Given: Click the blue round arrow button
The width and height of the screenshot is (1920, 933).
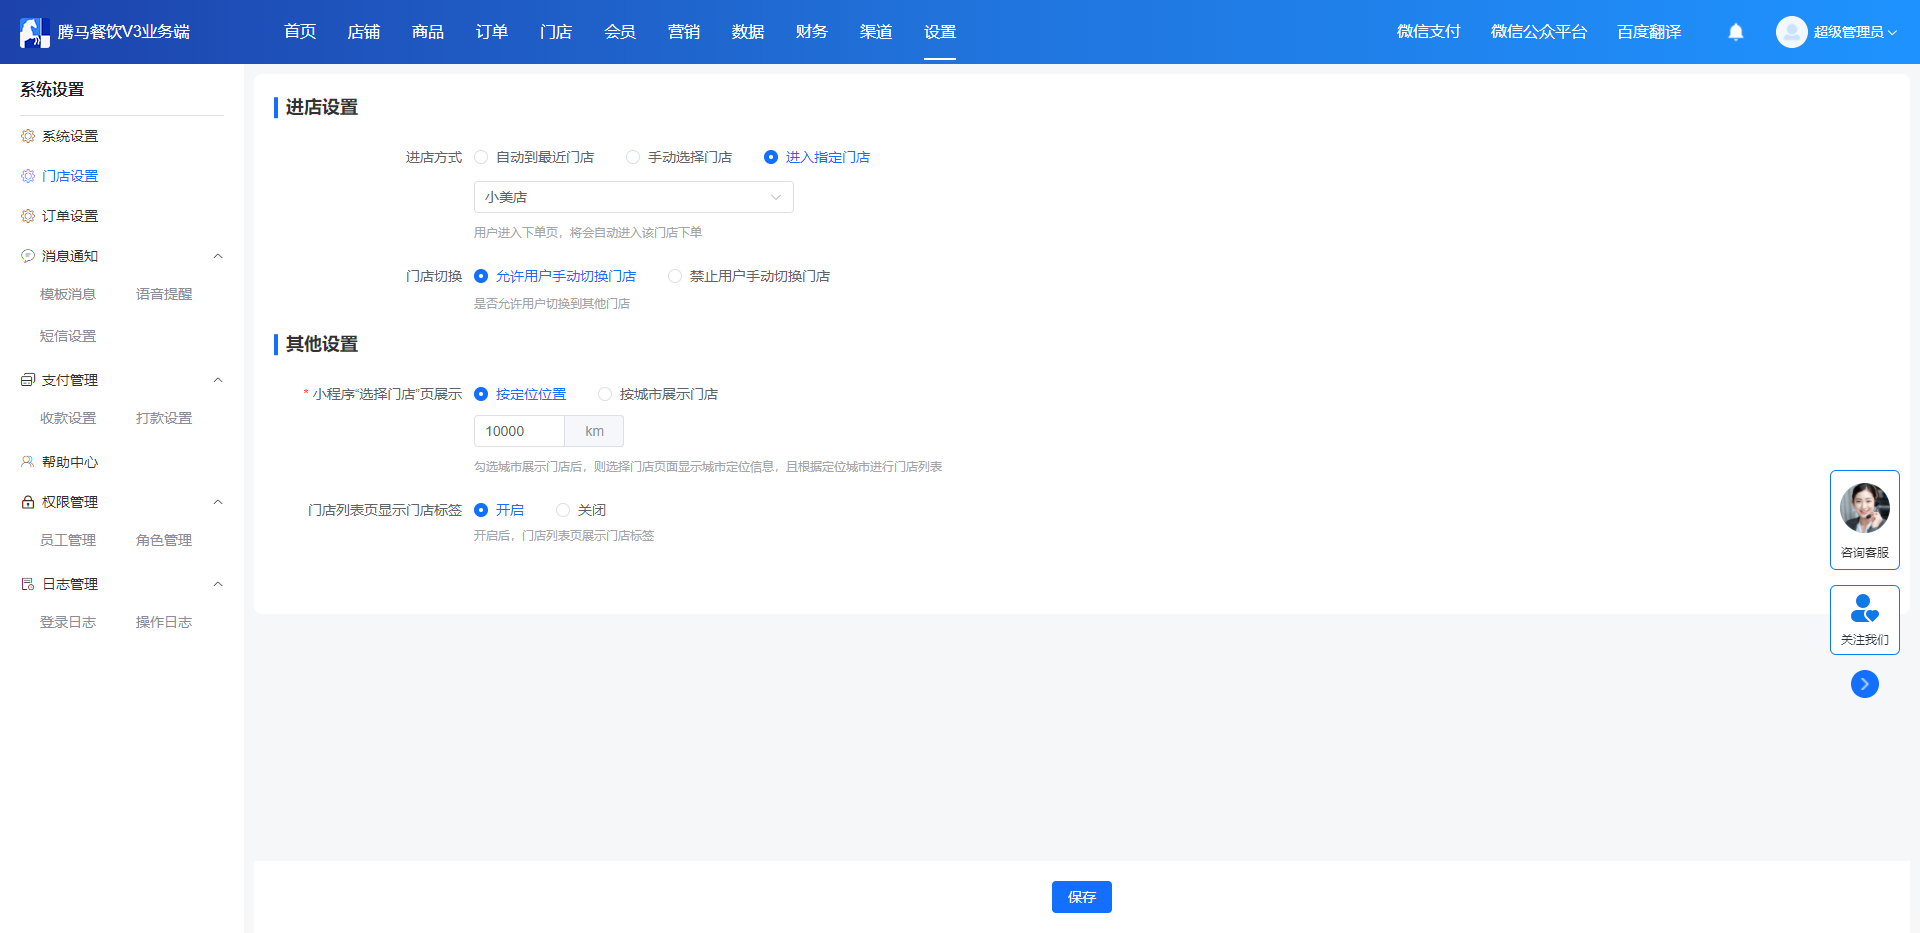Looking at the screenshot, I should (1865, 684).
